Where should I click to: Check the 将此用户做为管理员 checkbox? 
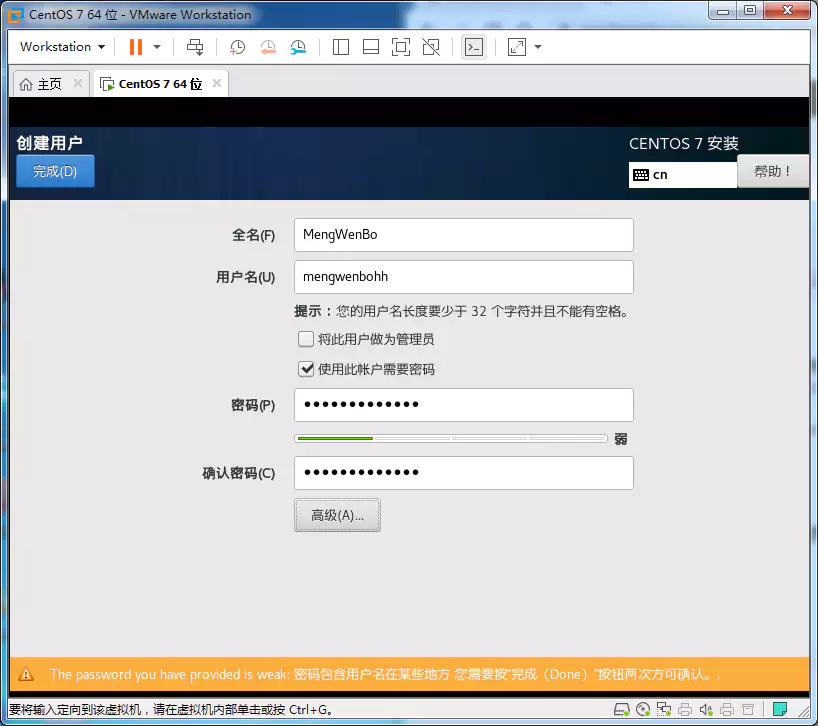click(x=306, y=339)
